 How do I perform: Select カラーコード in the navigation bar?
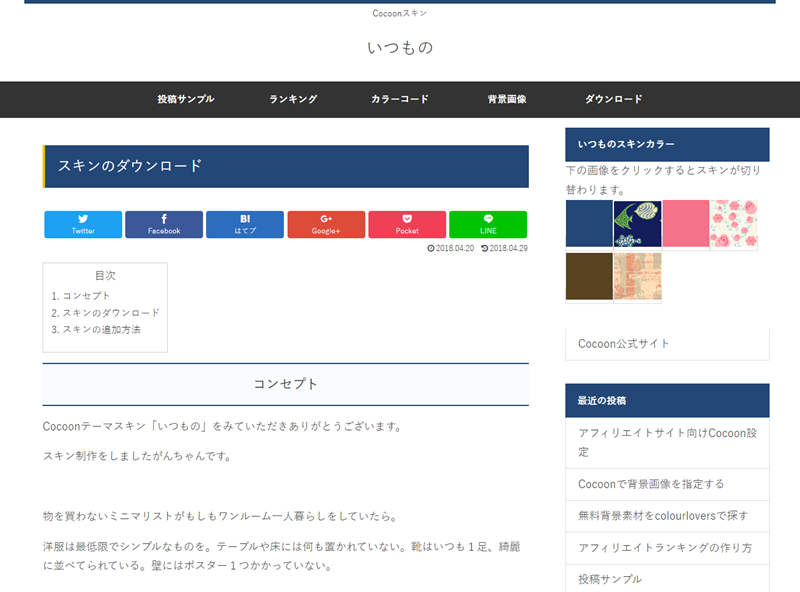[399, 99]
